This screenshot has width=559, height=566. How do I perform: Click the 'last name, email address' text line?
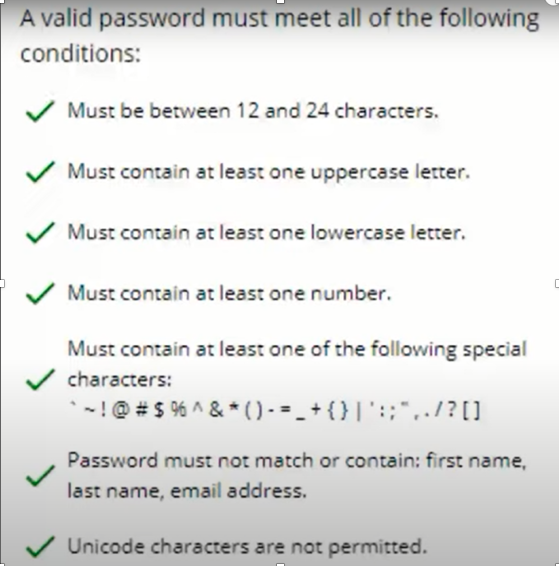click(x=187, y=491)
